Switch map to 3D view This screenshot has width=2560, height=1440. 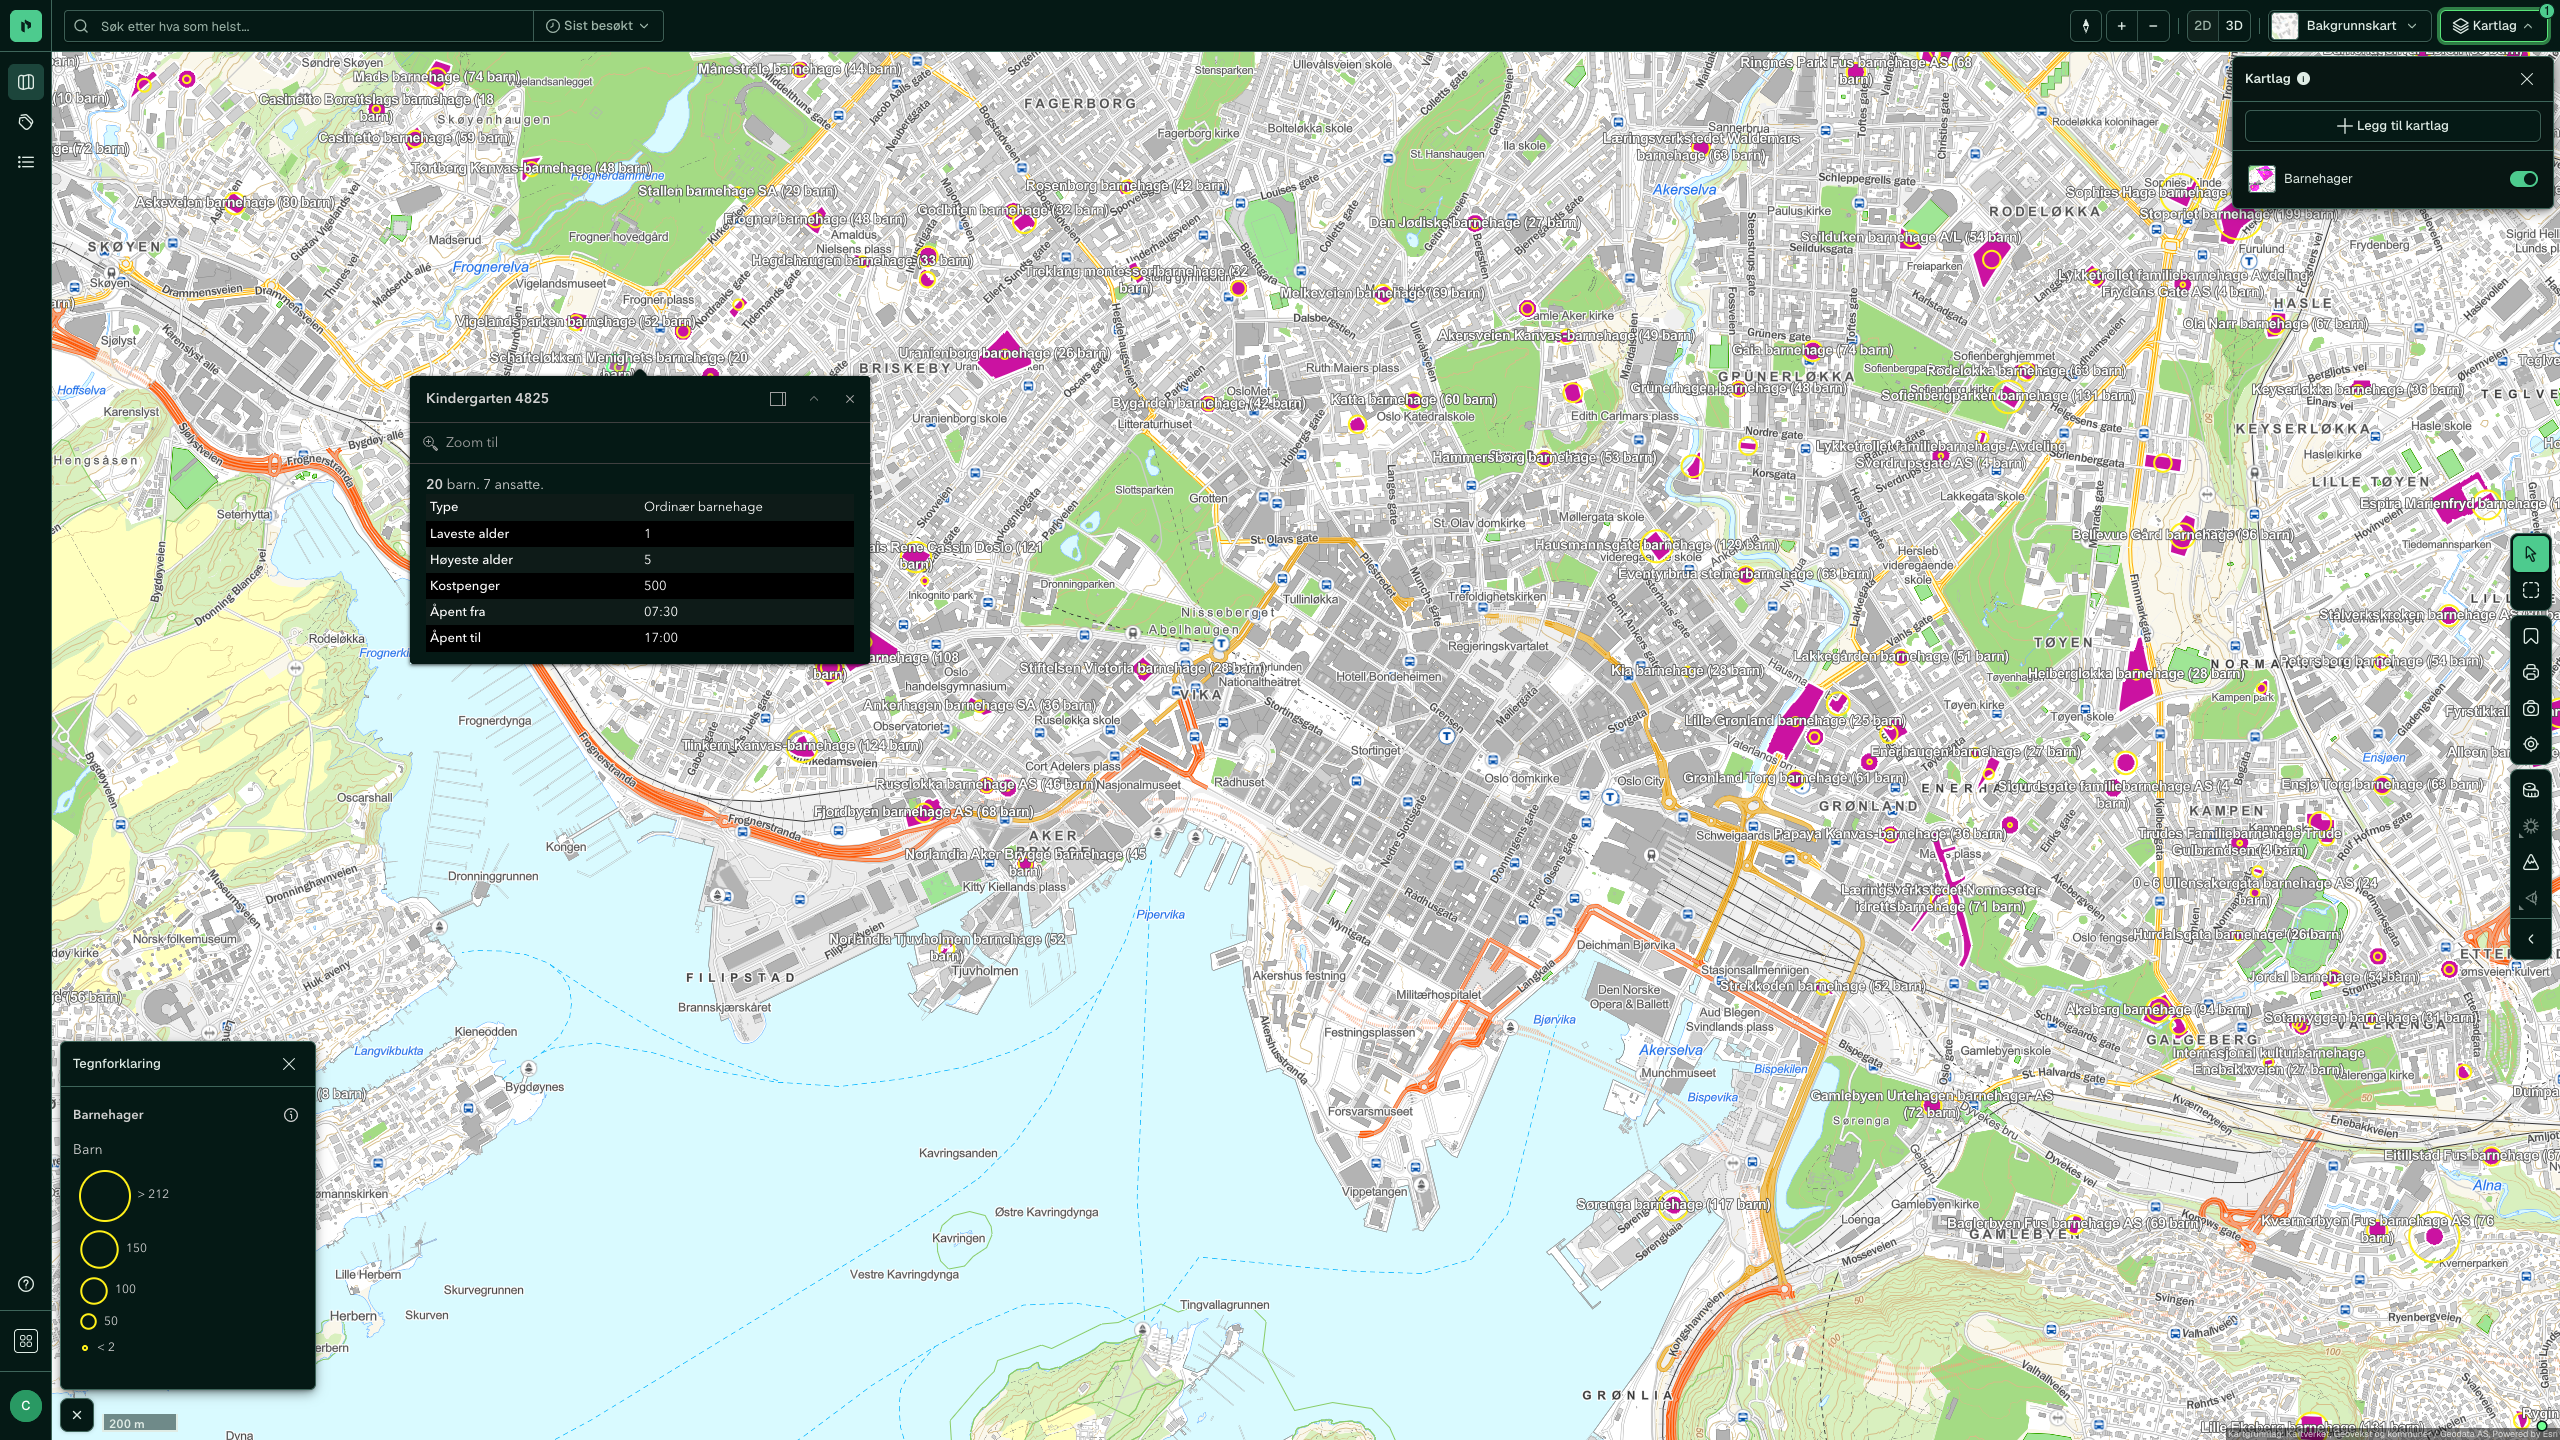coord(2234,26)
